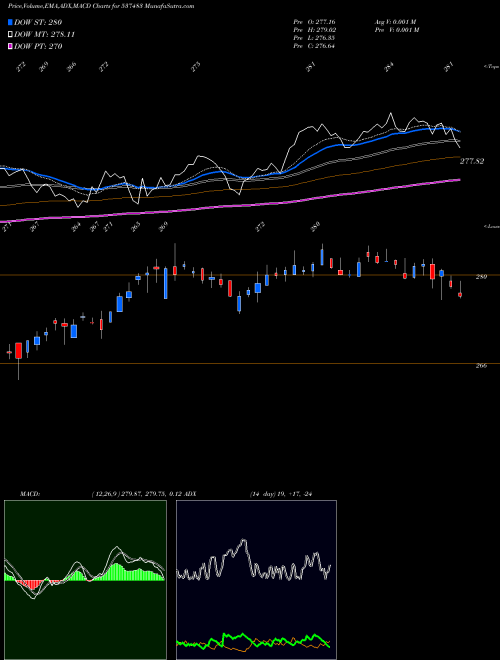
Task: Open the ADX indicator chart panel
Action: [x=256, y=580]
